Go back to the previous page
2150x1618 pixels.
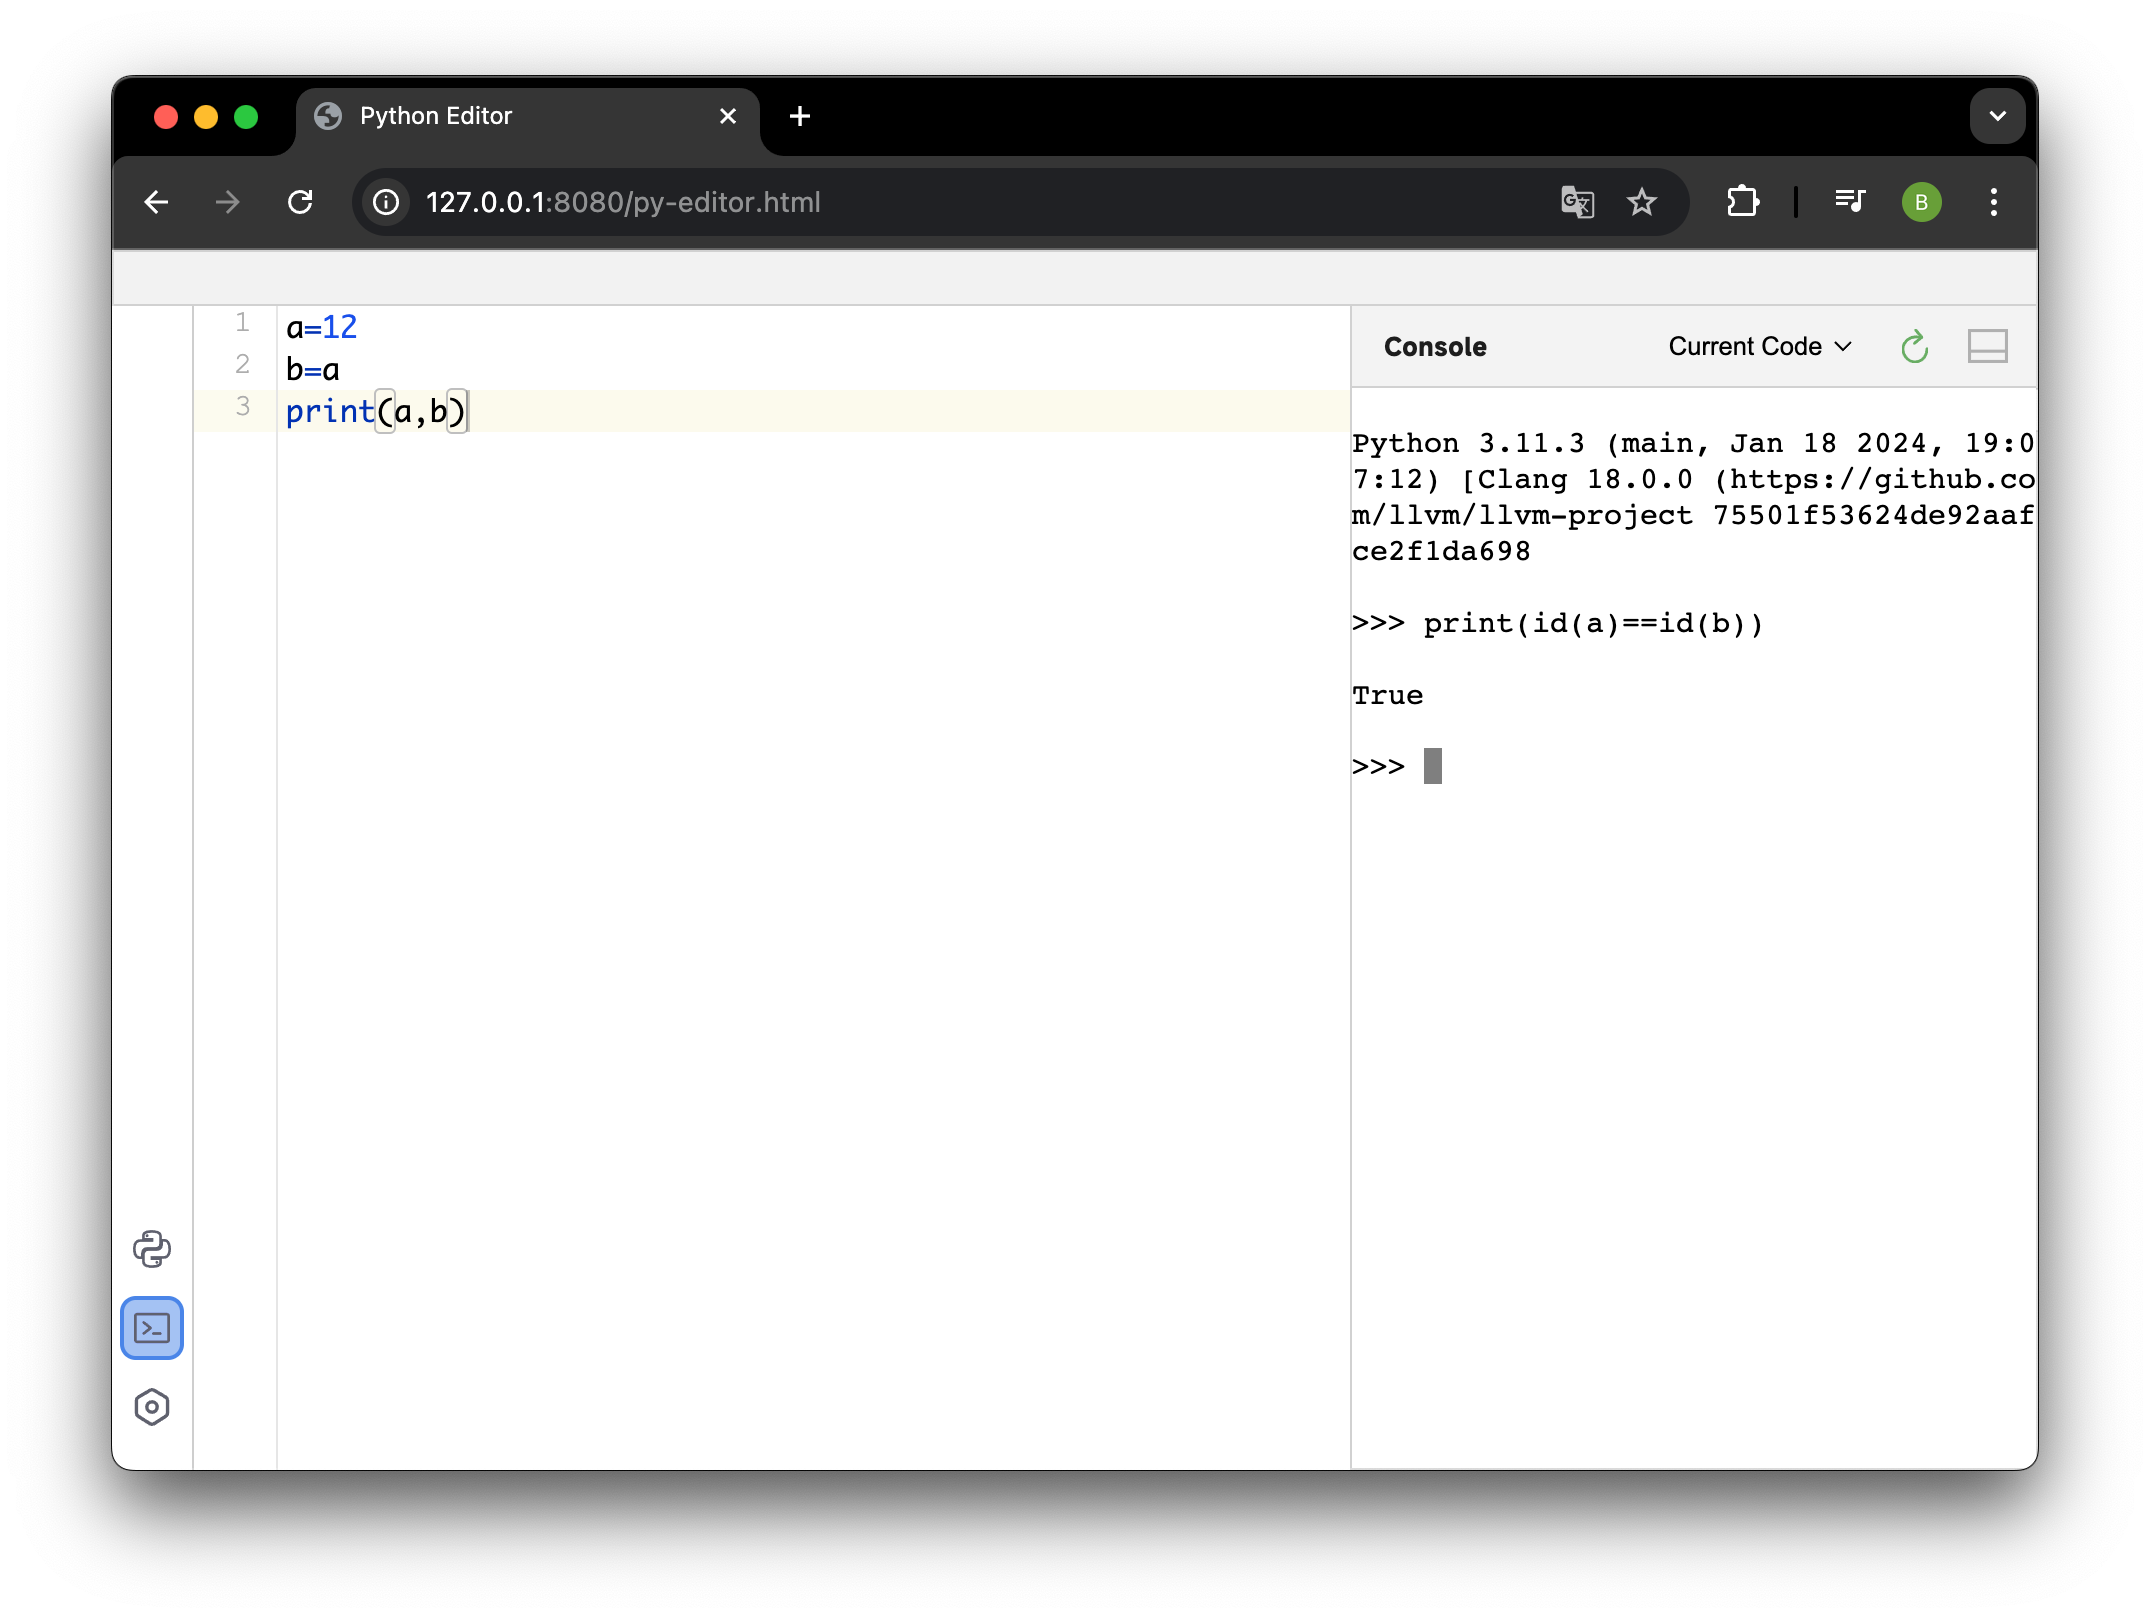click(156, 202)
